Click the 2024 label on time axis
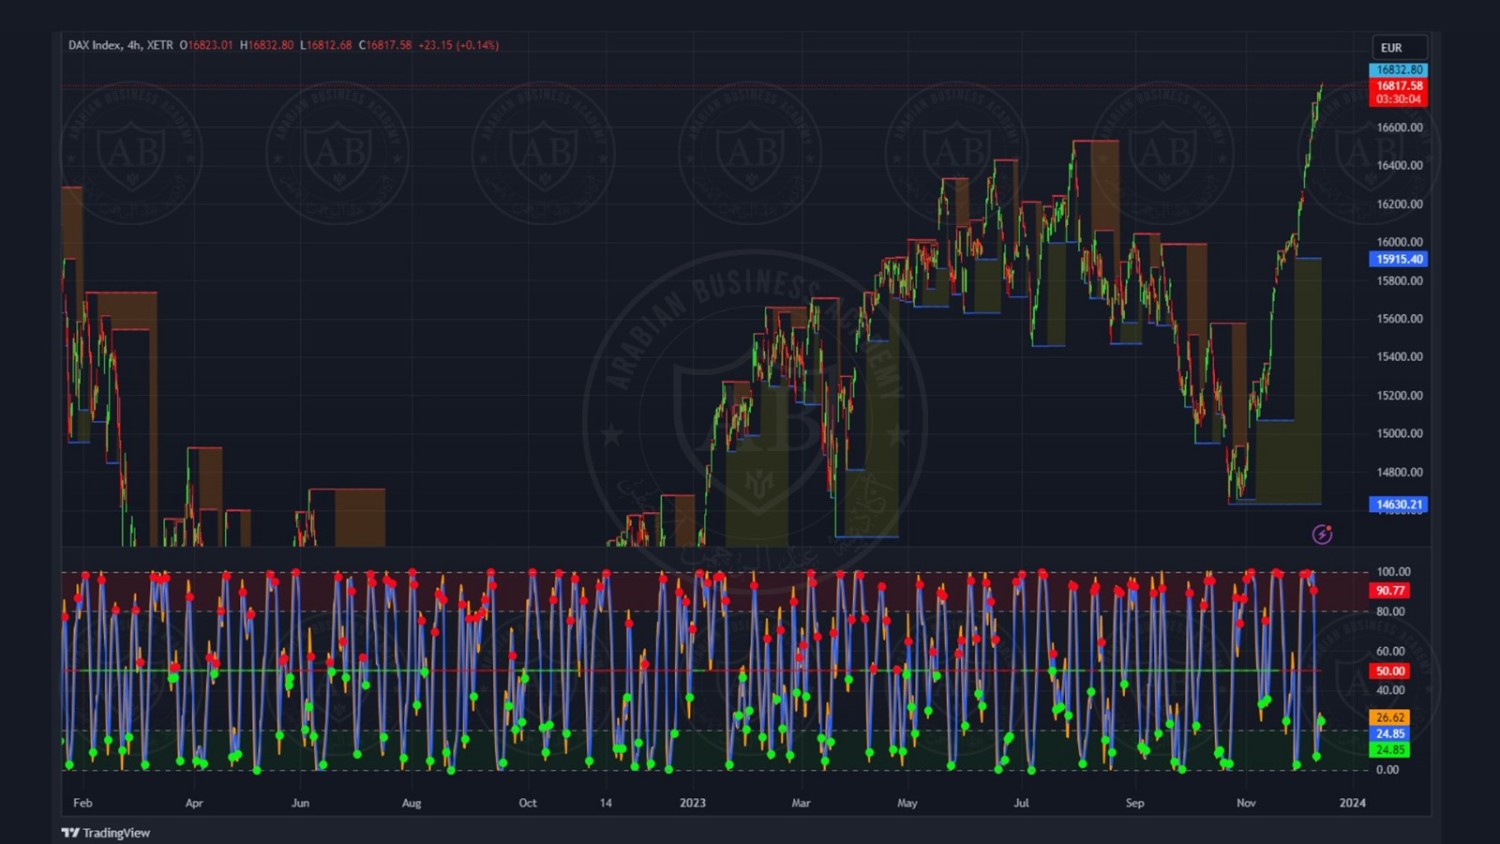1500x844 pixels. click(x=1353, y=803)
